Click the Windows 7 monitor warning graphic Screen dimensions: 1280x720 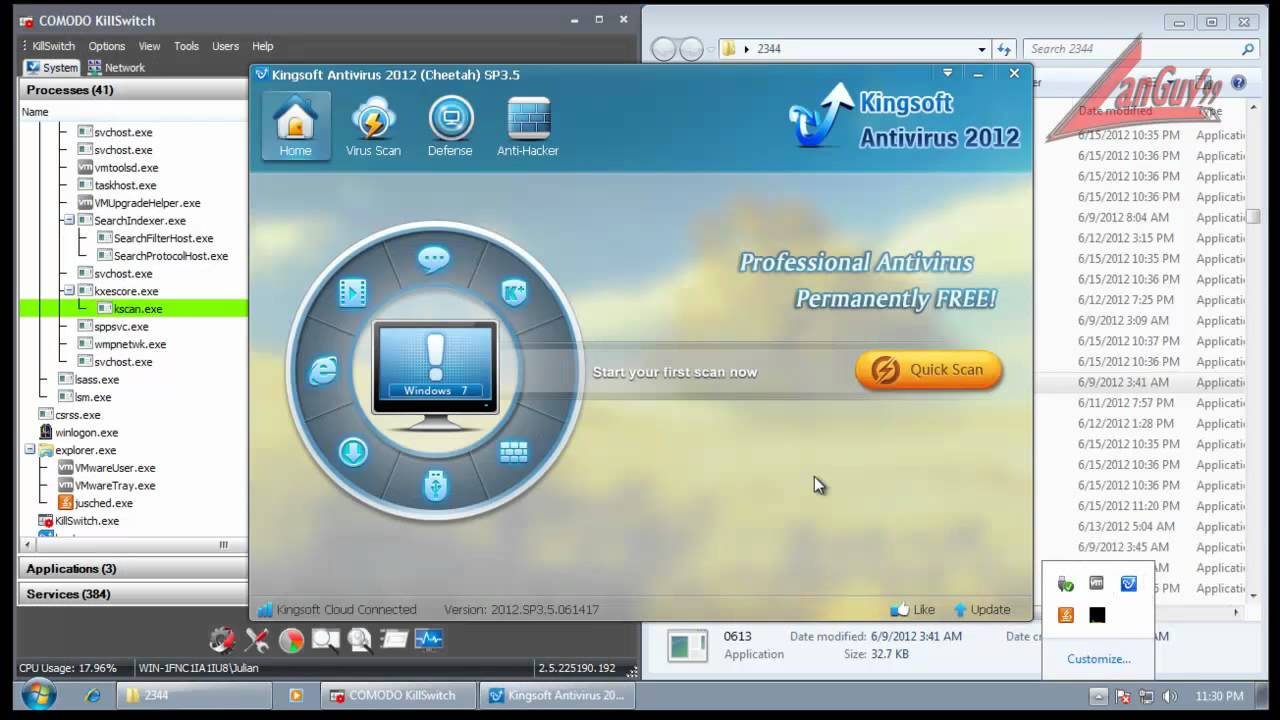[x=435, y=375]
